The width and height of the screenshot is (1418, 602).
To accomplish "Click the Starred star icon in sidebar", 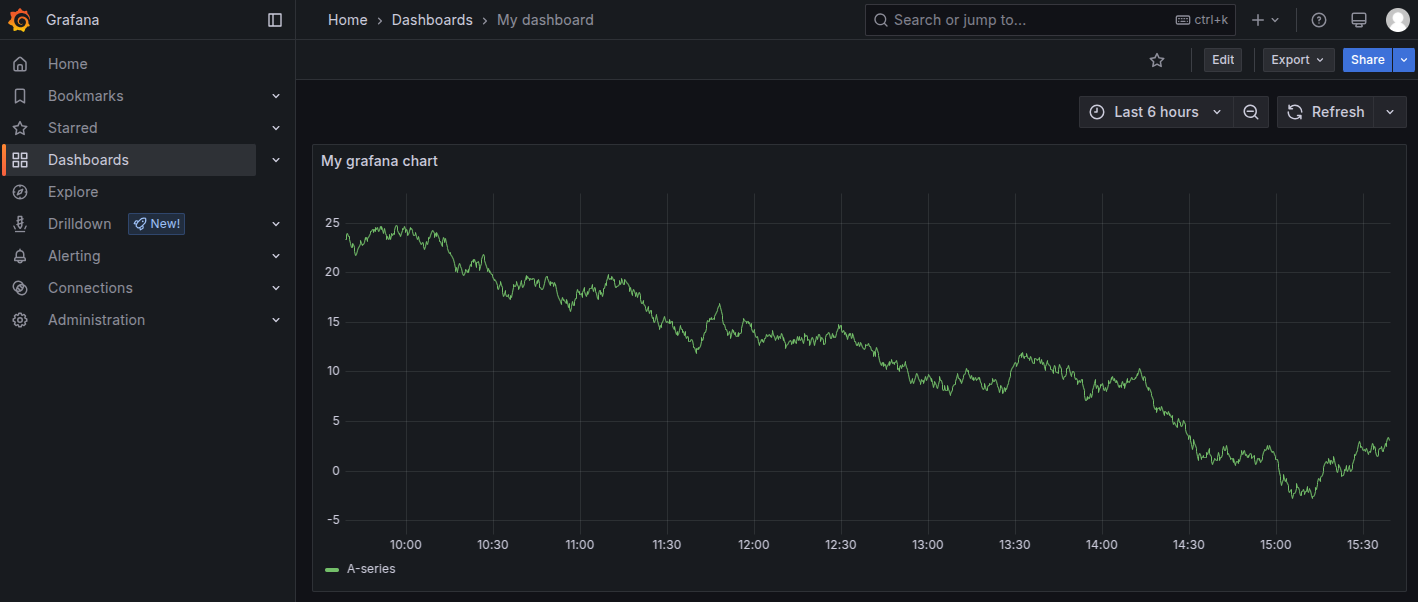I will (20, 128).
